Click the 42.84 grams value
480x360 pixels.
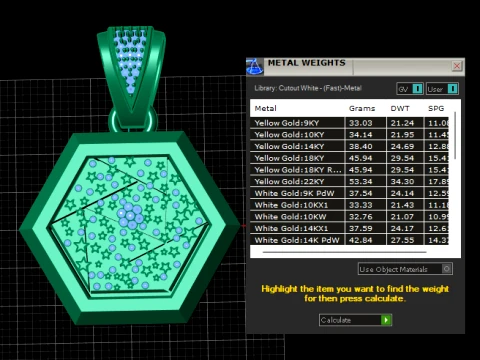click(x=360, y=240)
